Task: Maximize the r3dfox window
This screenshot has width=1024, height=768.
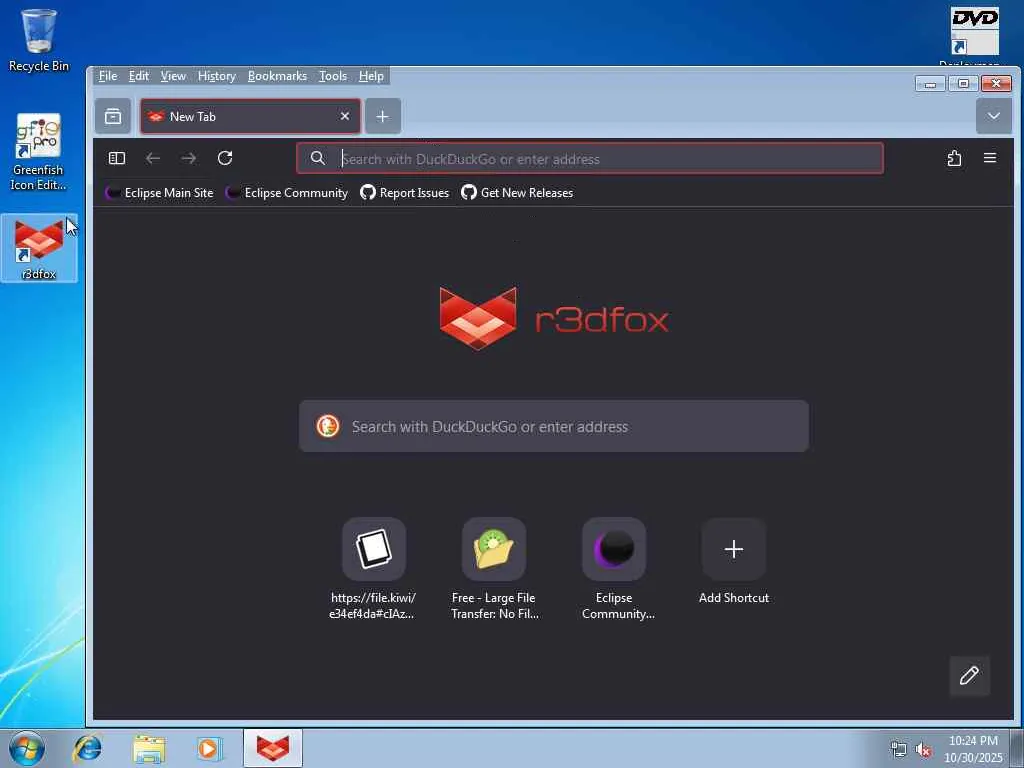Action: coord(963,84)
